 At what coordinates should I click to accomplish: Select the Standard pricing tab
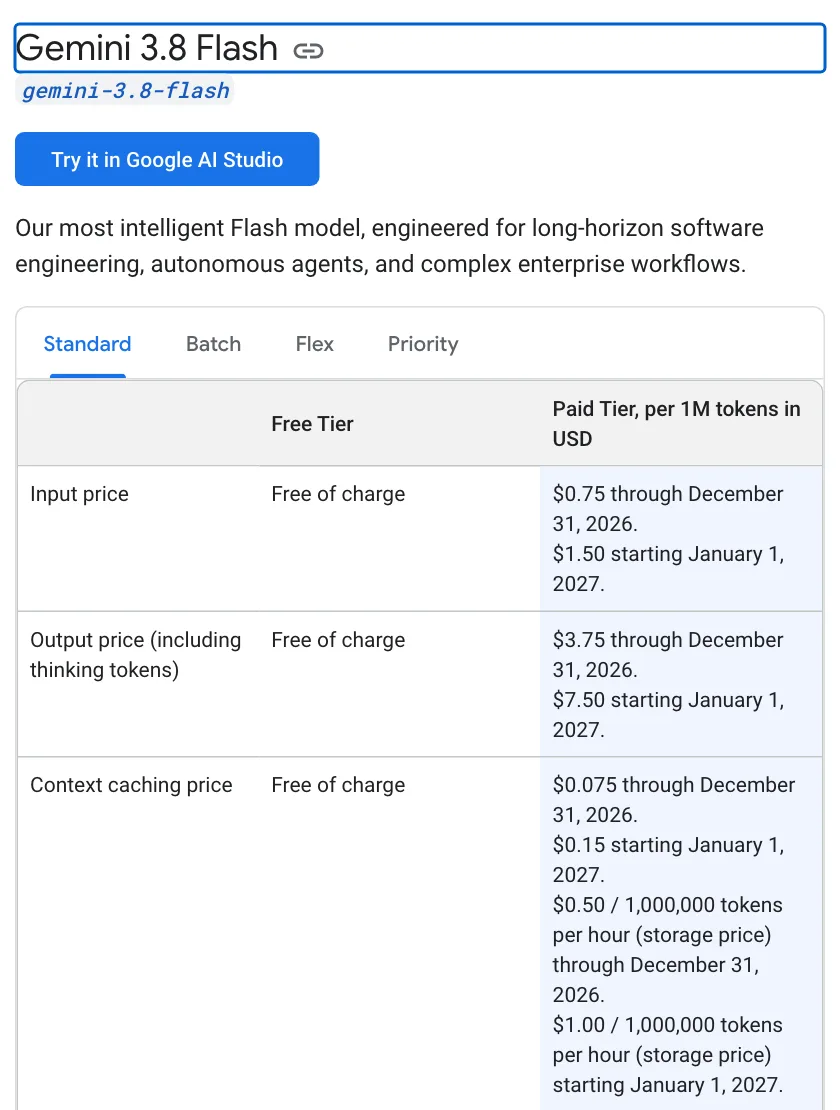88,344
